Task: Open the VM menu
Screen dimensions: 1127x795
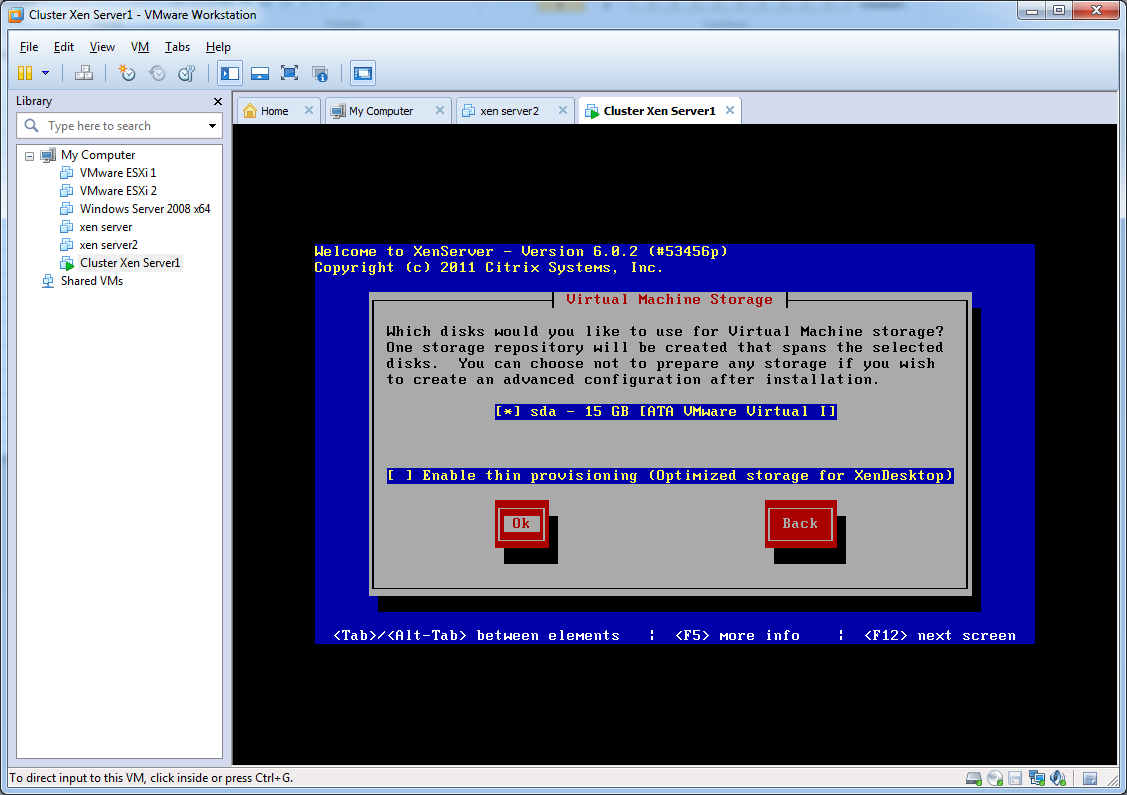Action: pyautogui.click(x=140, y=47)
